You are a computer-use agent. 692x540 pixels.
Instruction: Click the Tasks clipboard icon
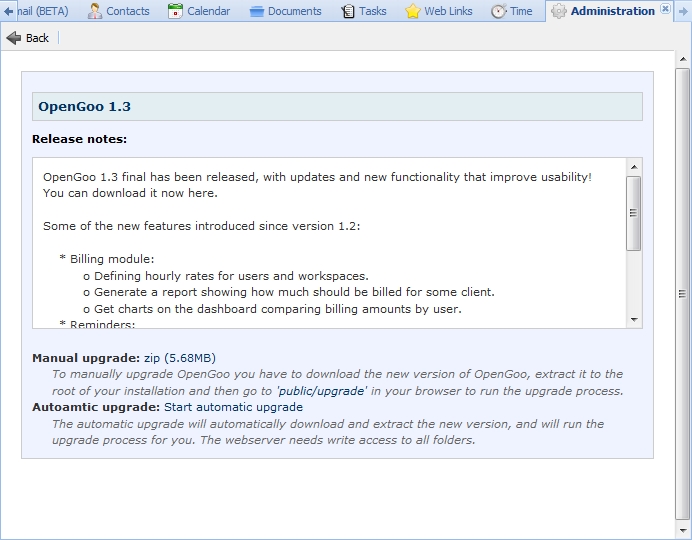348,11
